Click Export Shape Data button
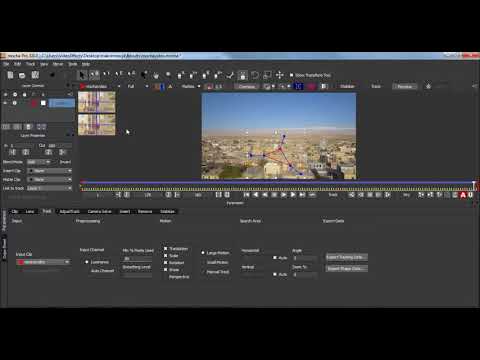480x360 pixels. [347, 269]
